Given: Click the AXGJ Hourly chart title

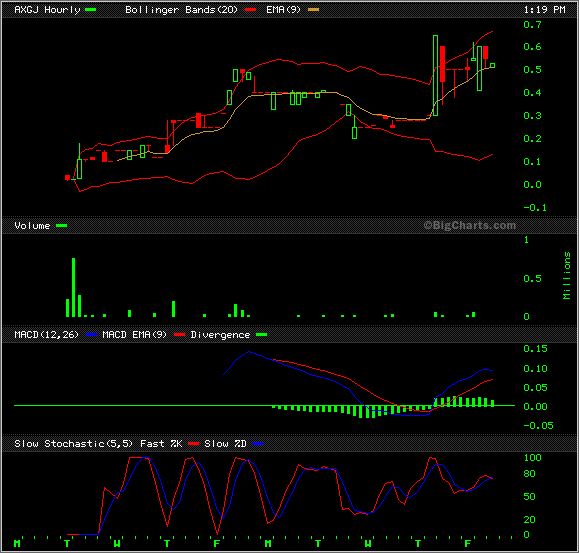Looking at the screenshot, I should pos(47,10).
